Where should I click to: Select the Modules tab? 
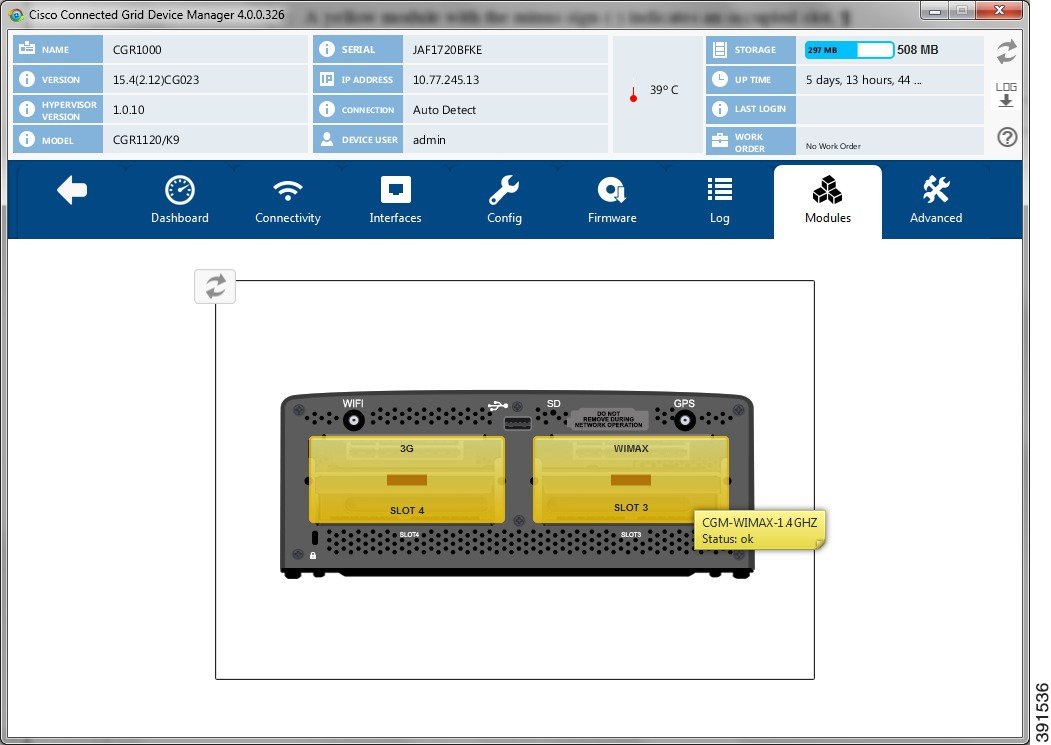[x=828, y=201]
